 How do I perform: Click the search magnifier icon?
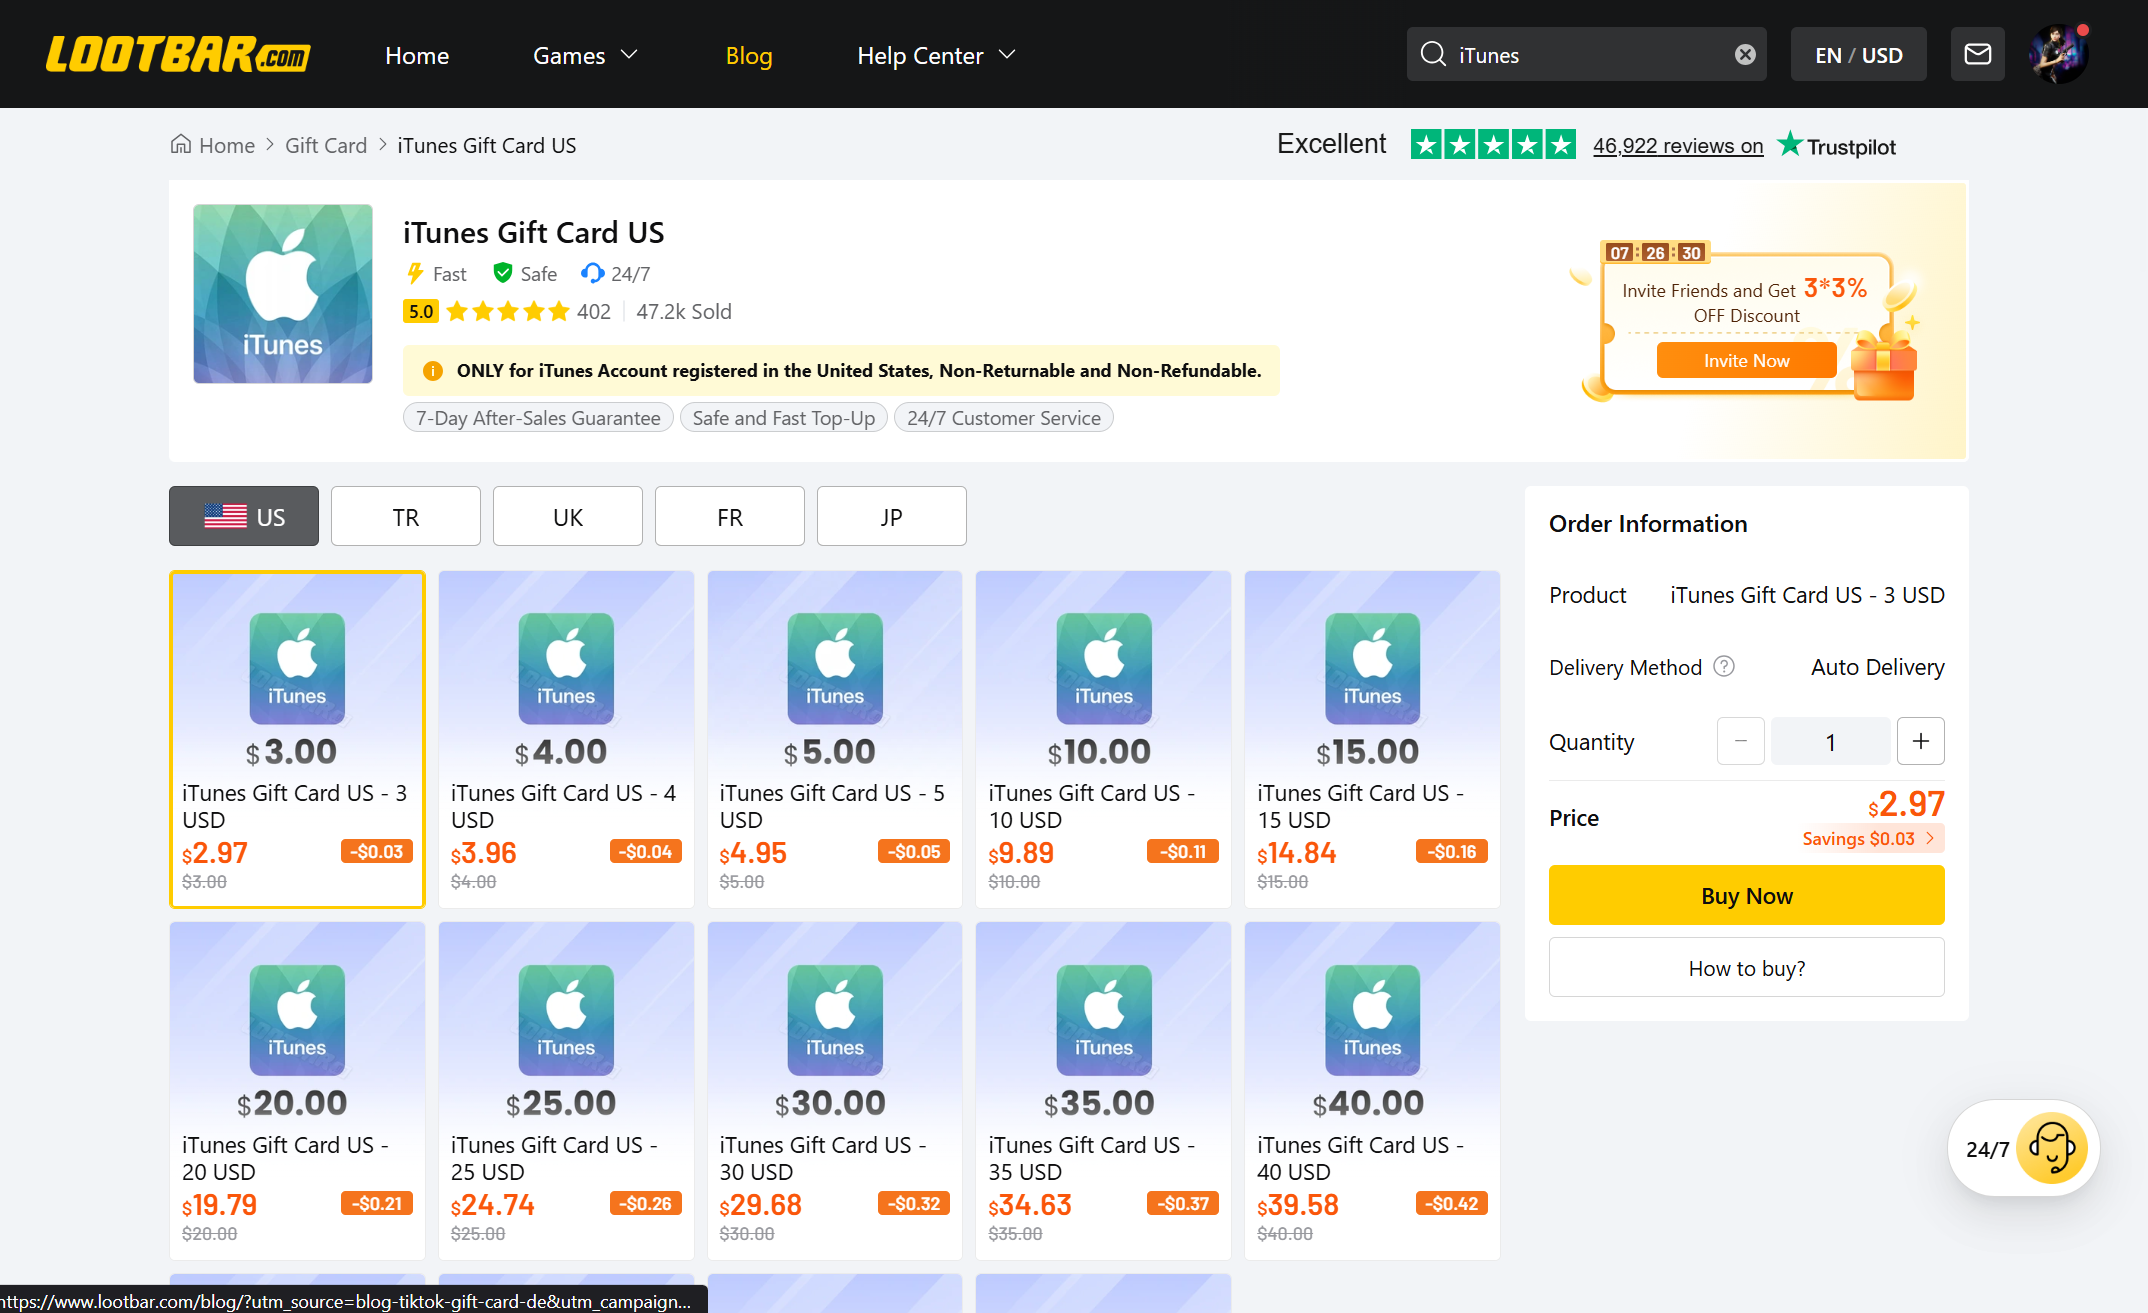click(x=1433, y=54)
